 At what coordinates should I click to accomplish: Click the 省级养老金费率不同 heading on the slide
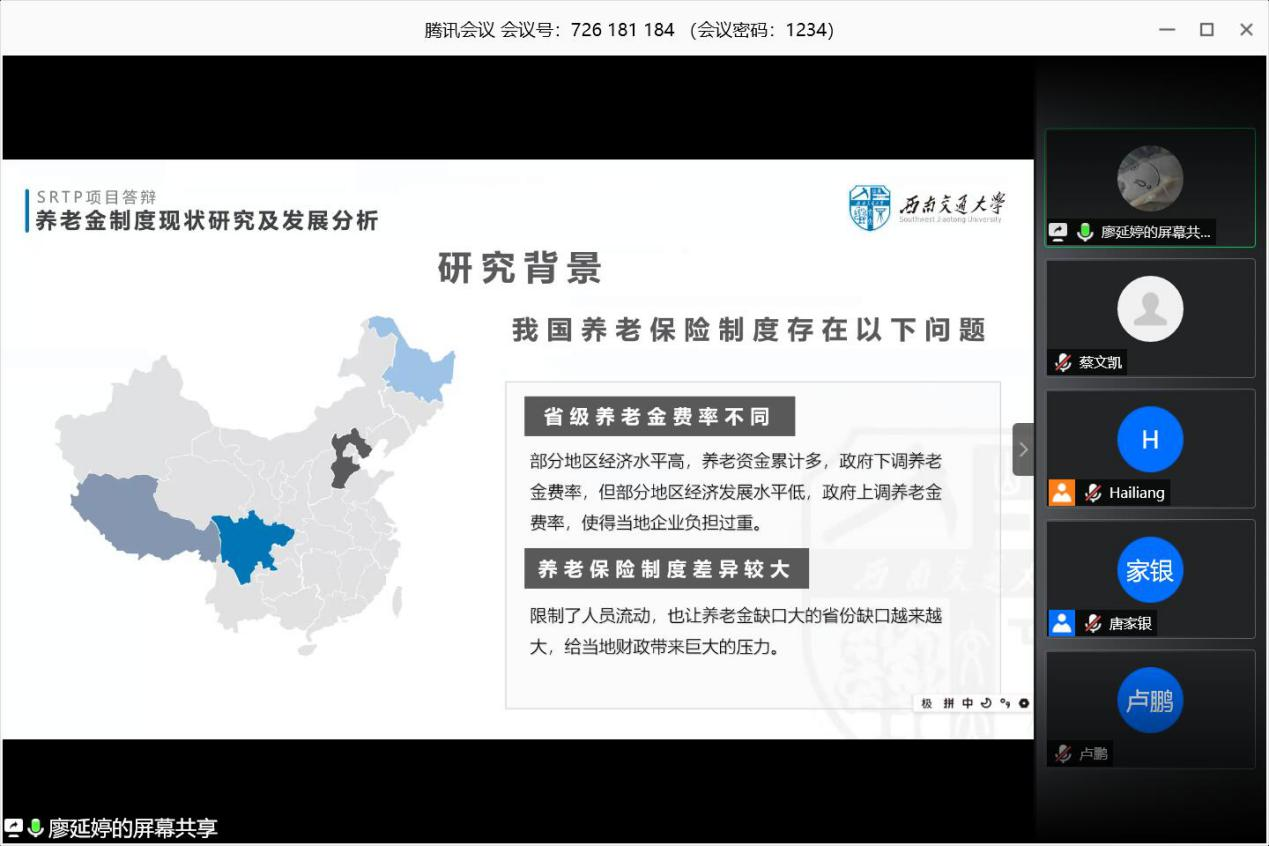[659, 416]
